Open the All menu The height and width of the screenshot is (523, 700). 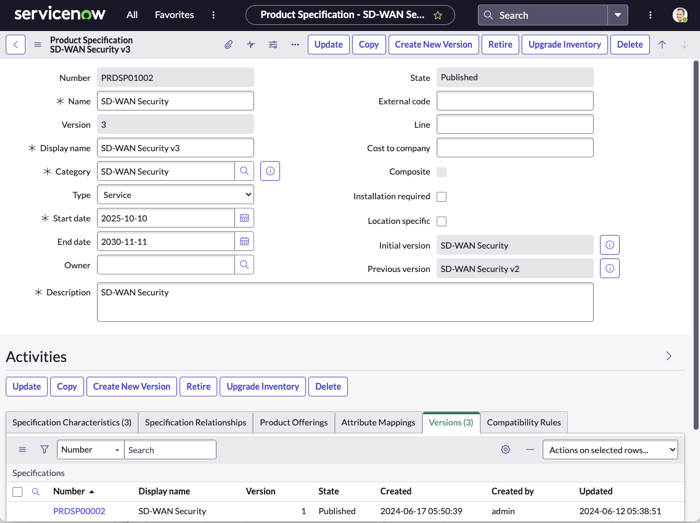coord(132,15)
